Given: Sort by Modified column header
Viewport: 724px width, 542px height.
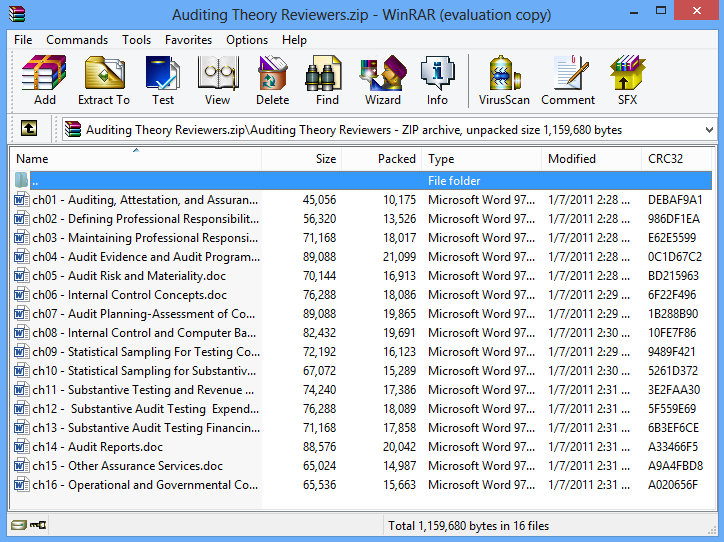Looking at the screenshot, I should coord(591,159).
